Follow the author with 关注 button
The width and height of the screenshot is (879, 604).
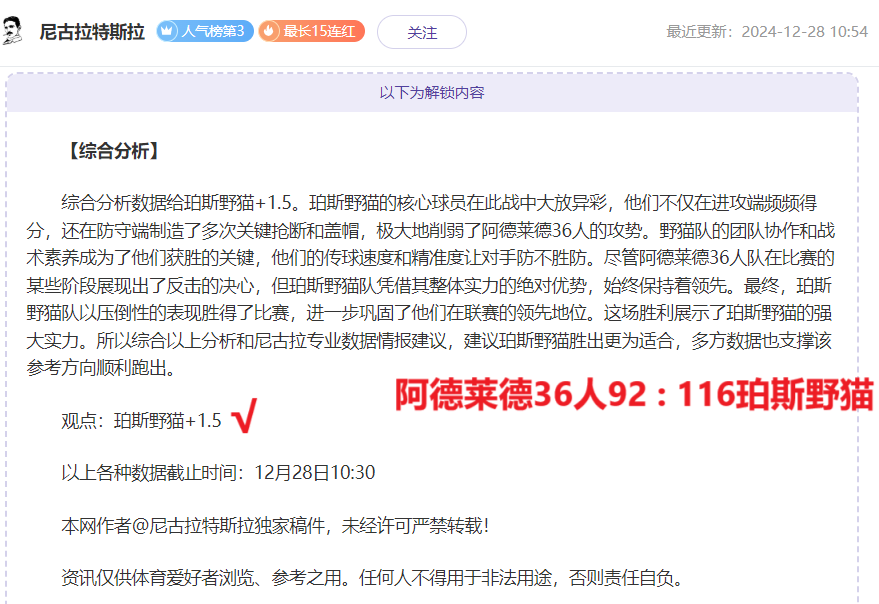click(422, 32)
